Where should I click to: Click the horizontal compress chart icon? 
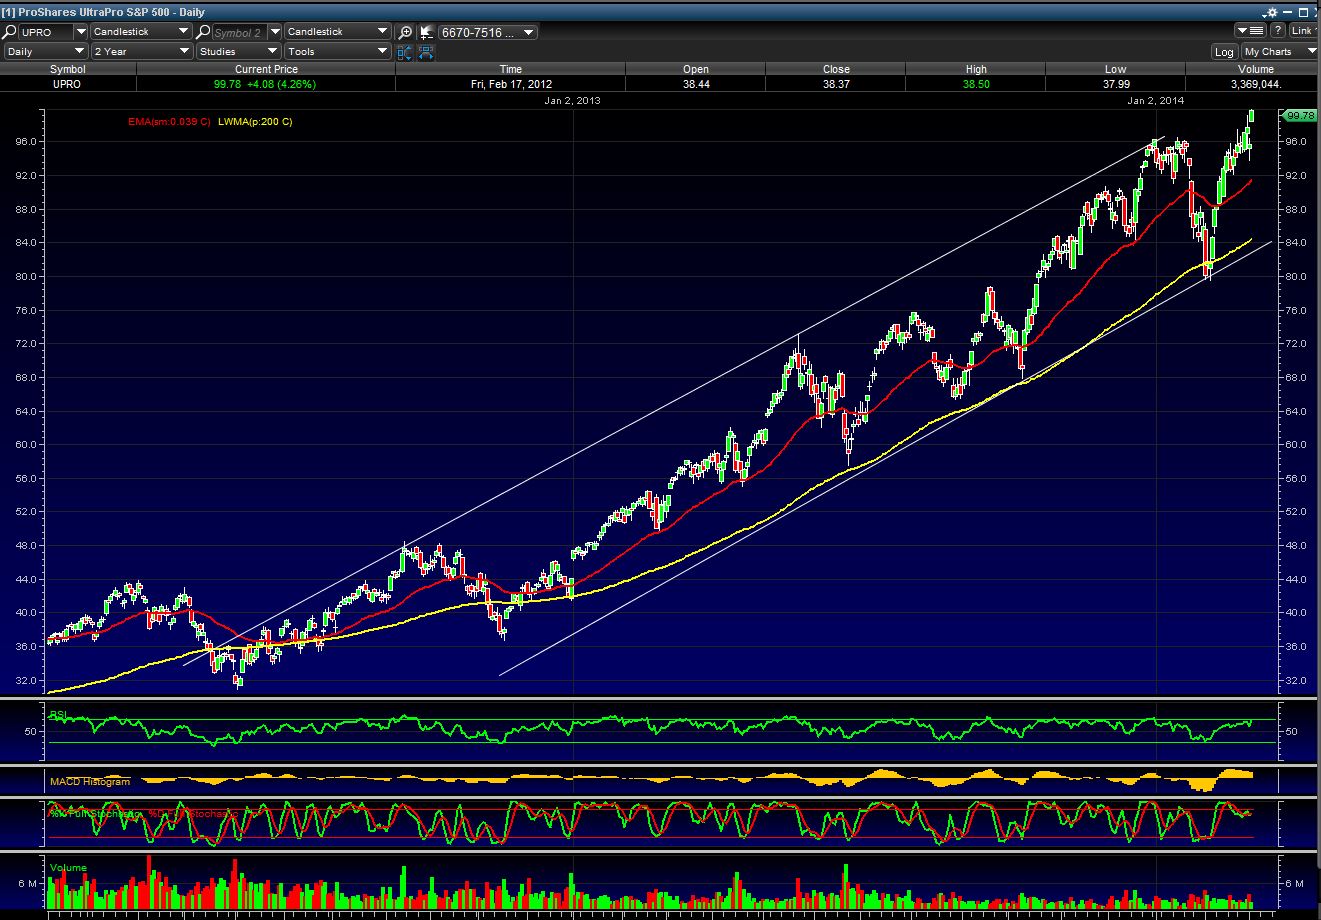(x=425, y=52)
